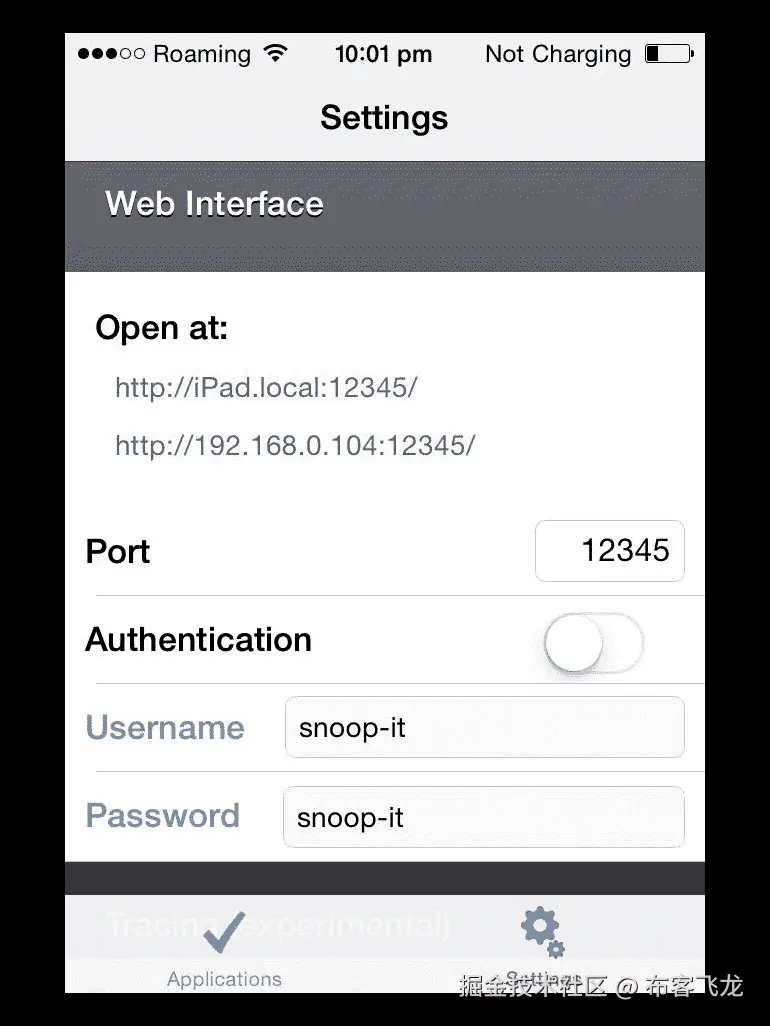Tap the battery indicator icon
The width and height of the screenshot is (770, 1026).
pos(668,54)
